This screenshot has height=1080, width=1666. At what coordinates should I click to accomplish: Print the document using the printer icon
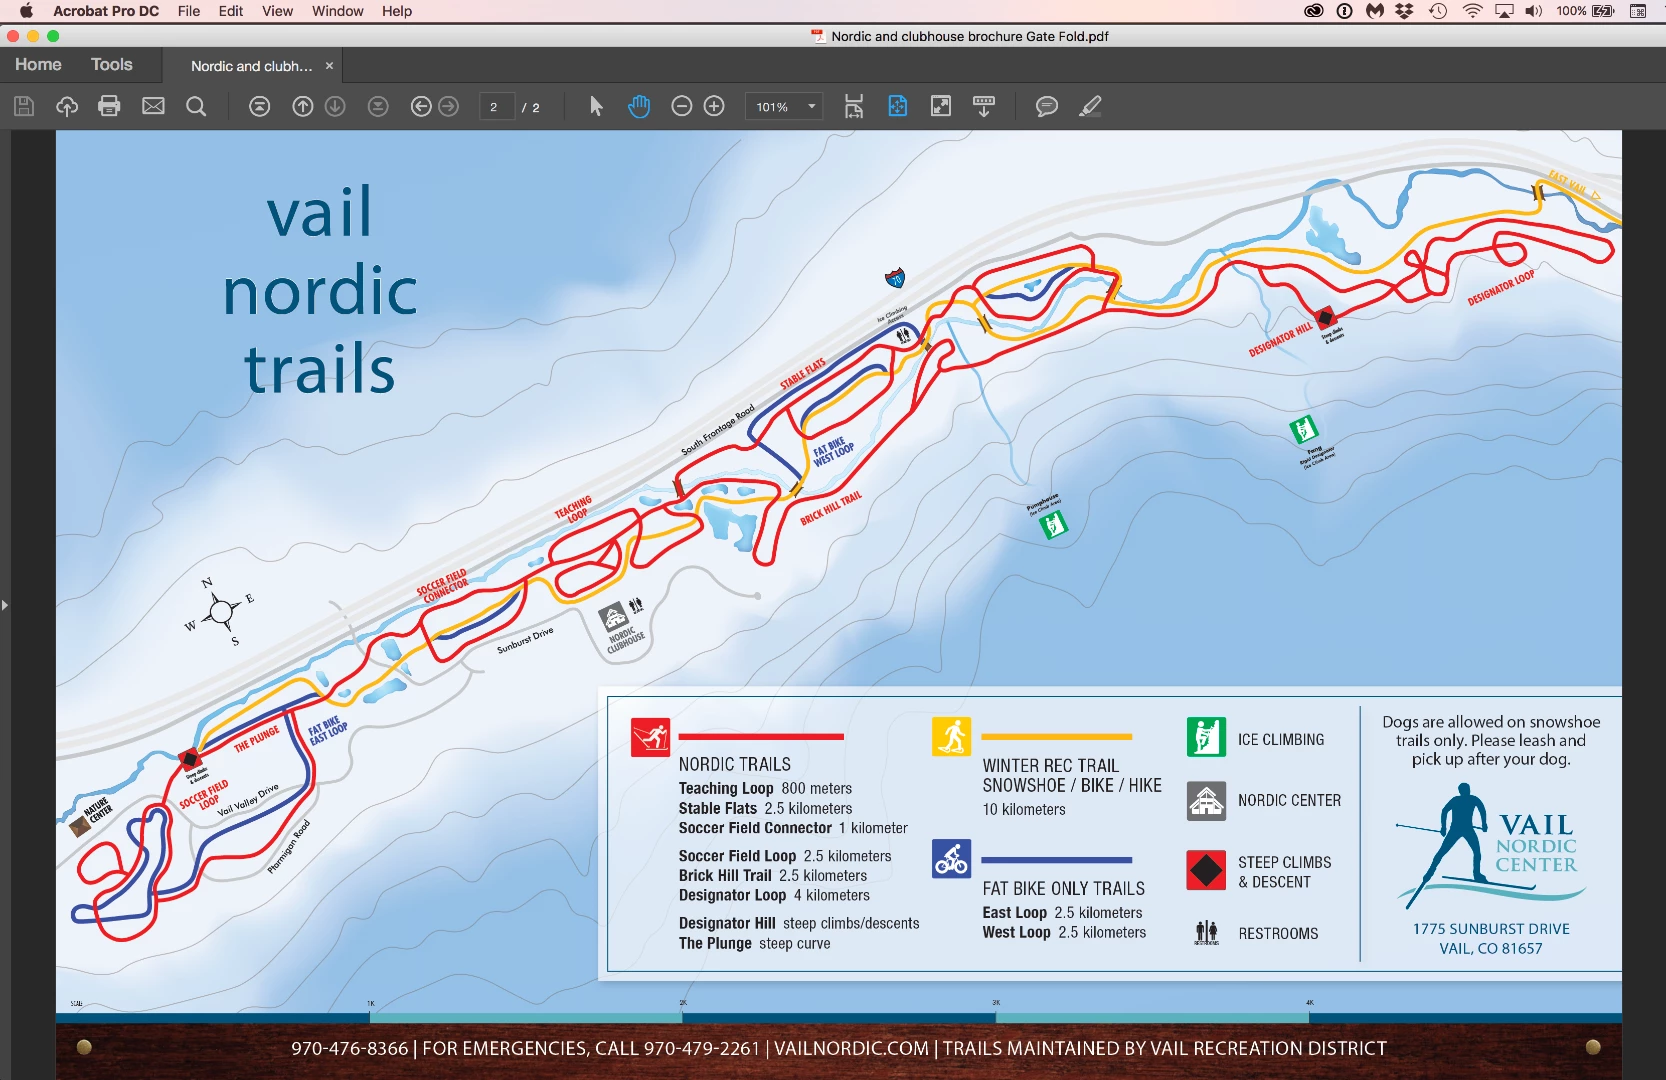tap(109, 106)
